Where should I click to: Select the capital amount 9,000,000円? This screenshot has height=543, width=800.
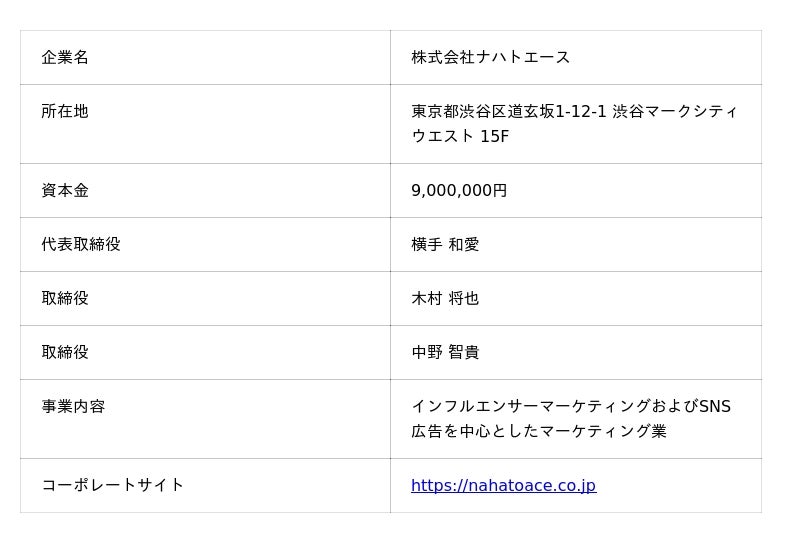point(459,191)
